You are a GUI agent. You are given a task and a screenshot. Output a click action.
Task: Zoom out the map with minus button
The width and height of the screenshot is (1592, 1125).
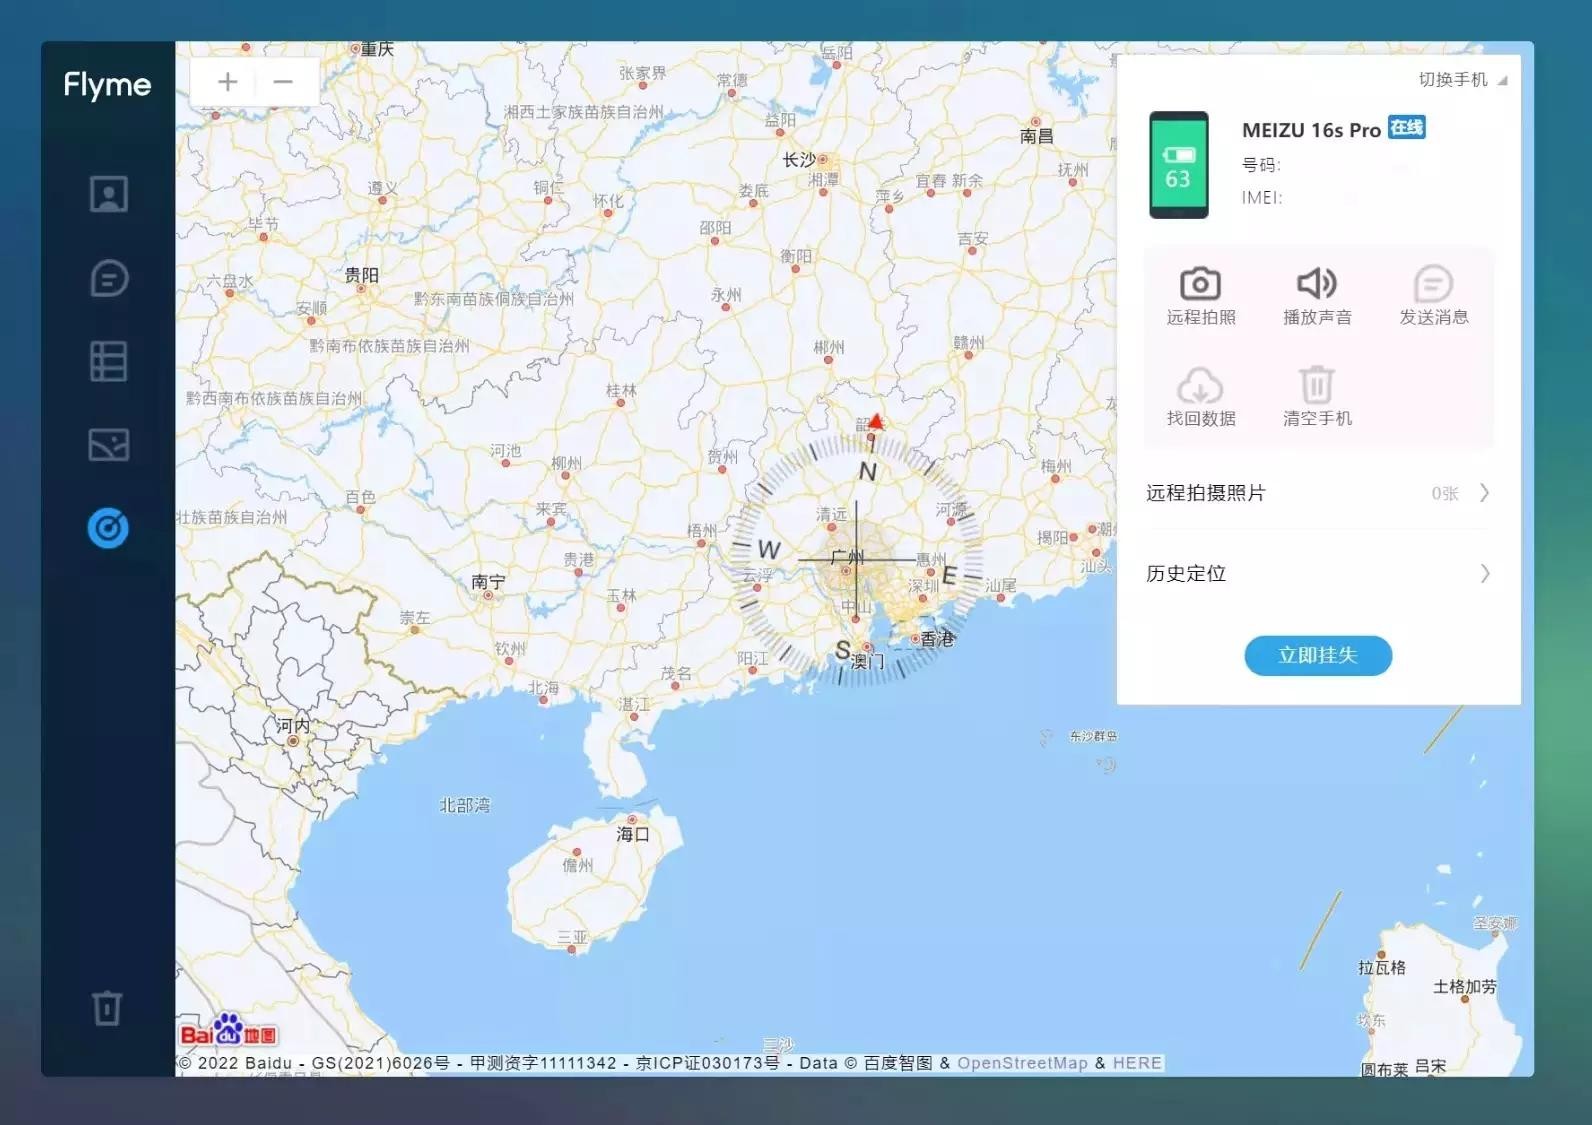pos(283,82)
